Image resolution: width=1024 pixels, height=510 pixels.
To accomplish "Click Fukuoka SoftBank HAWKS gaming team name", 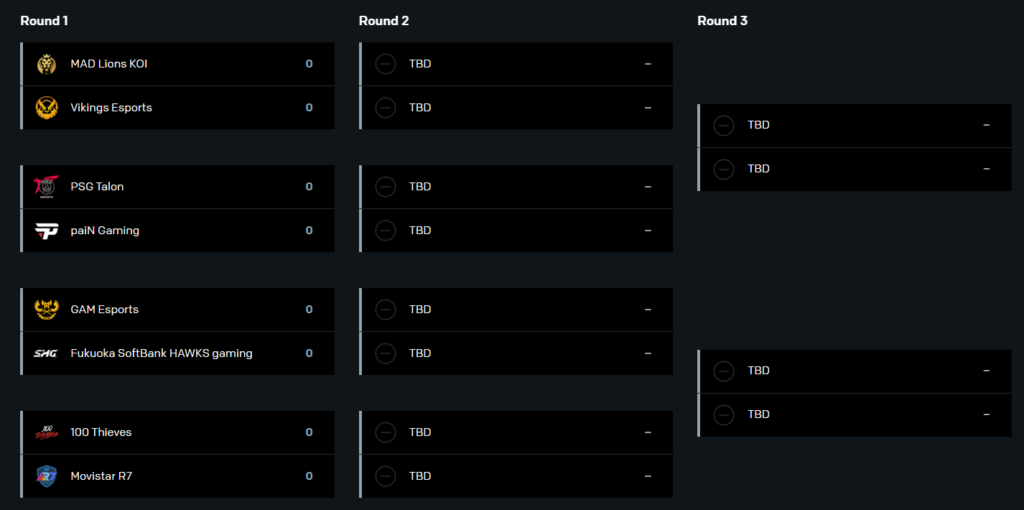I will [161, 353].
